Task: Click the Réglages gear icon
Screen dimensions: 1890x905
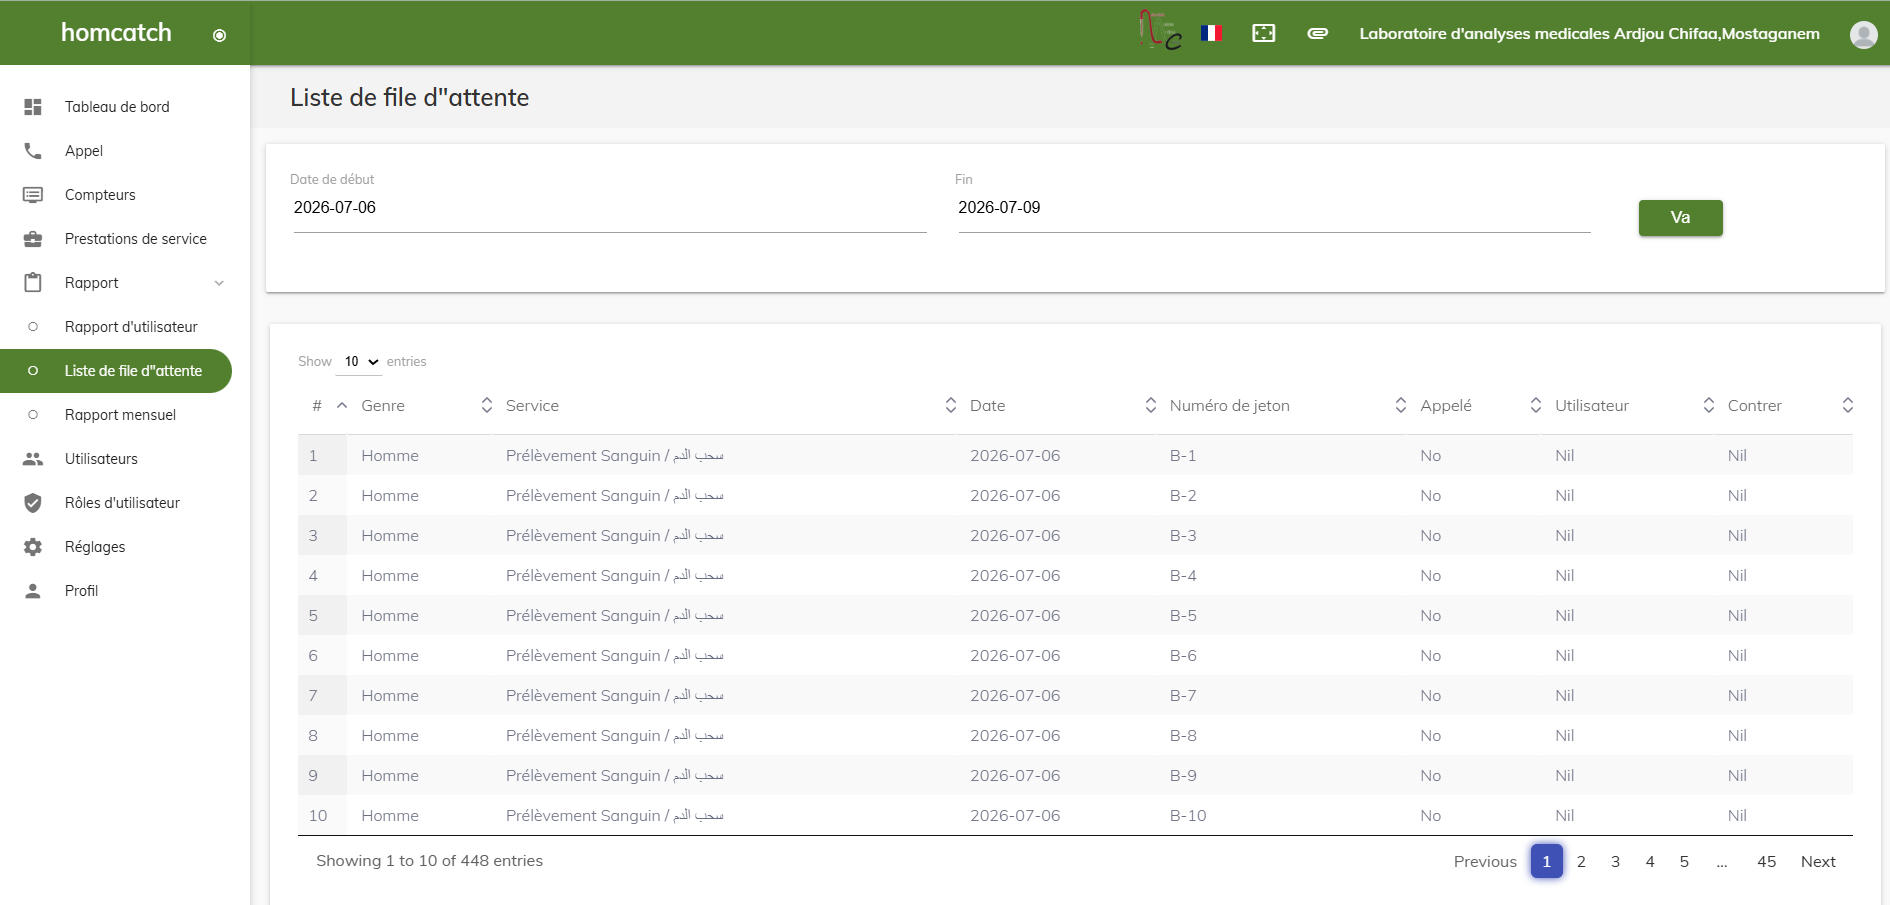Action: click(x=33, y=547)
